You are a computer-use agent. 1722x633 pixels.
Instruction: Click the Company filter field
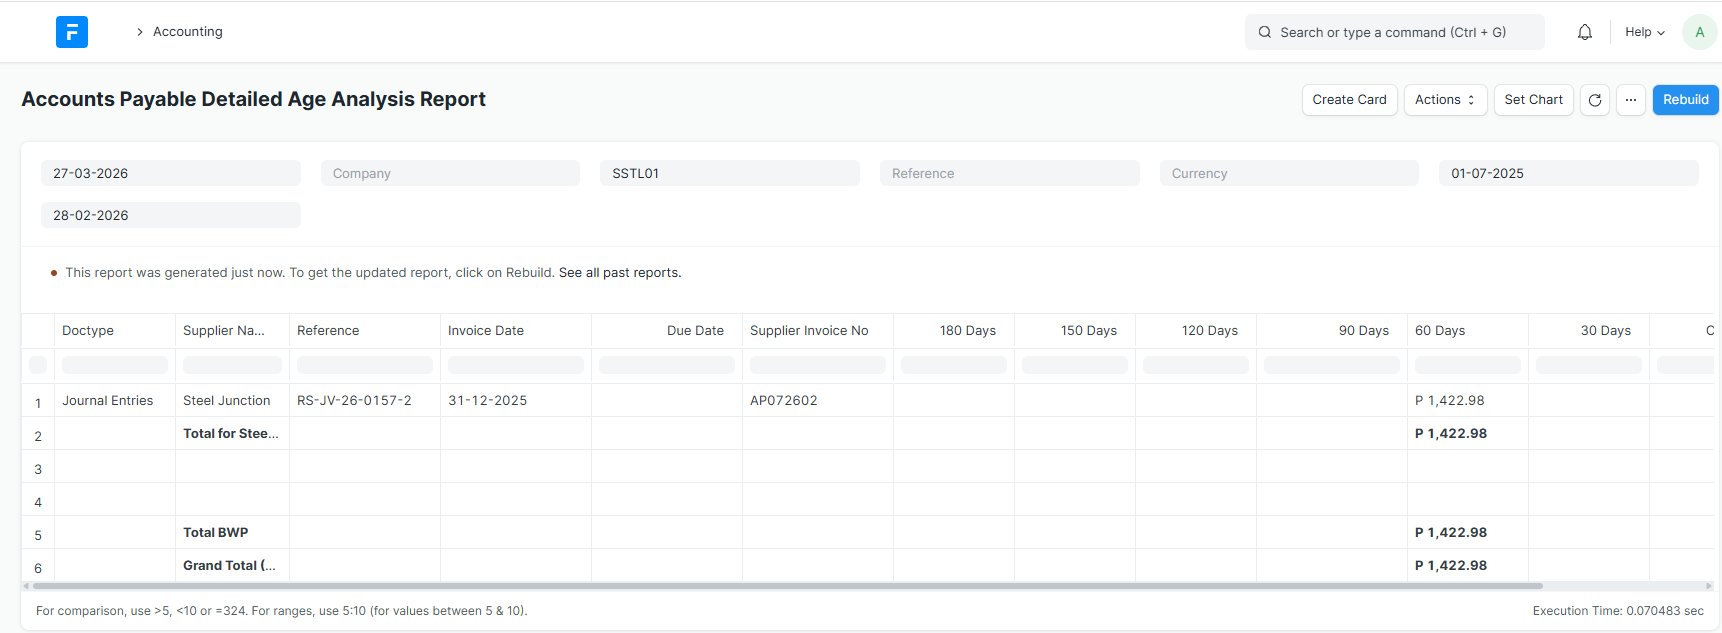coord(450,173)
